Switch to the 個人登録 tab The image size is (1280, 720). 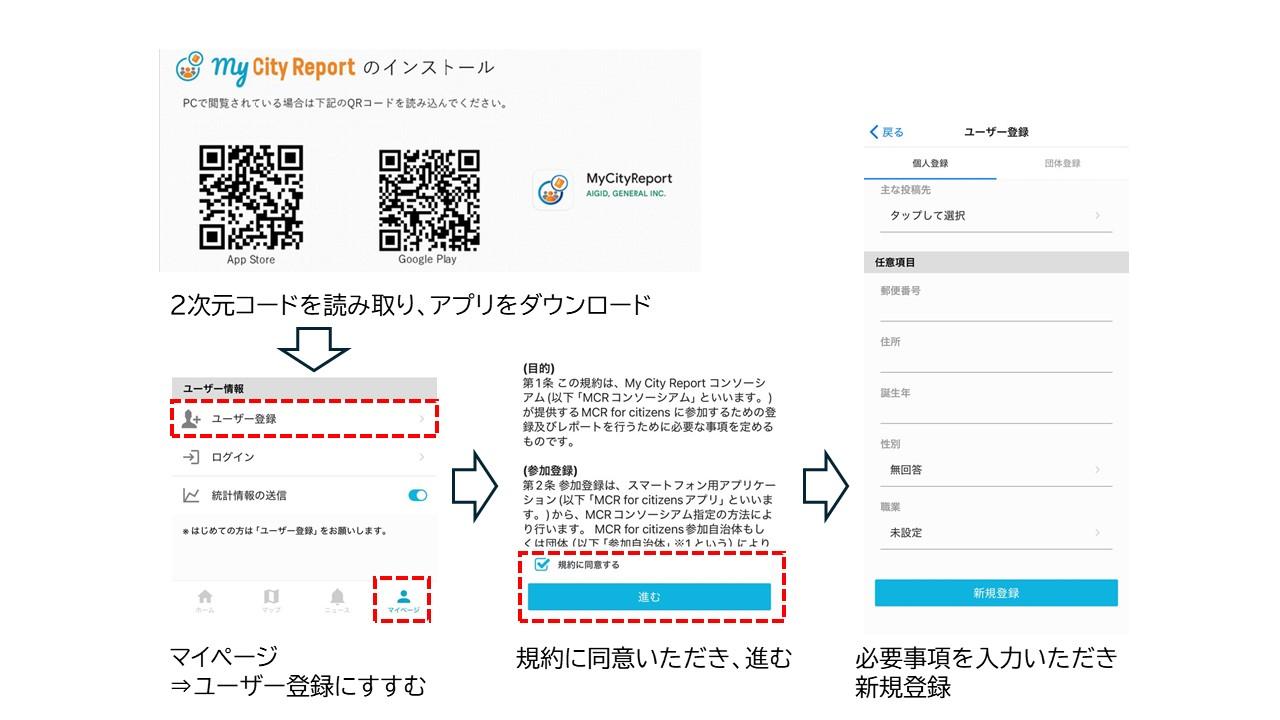pyautogui.click(x=930, y=163)
